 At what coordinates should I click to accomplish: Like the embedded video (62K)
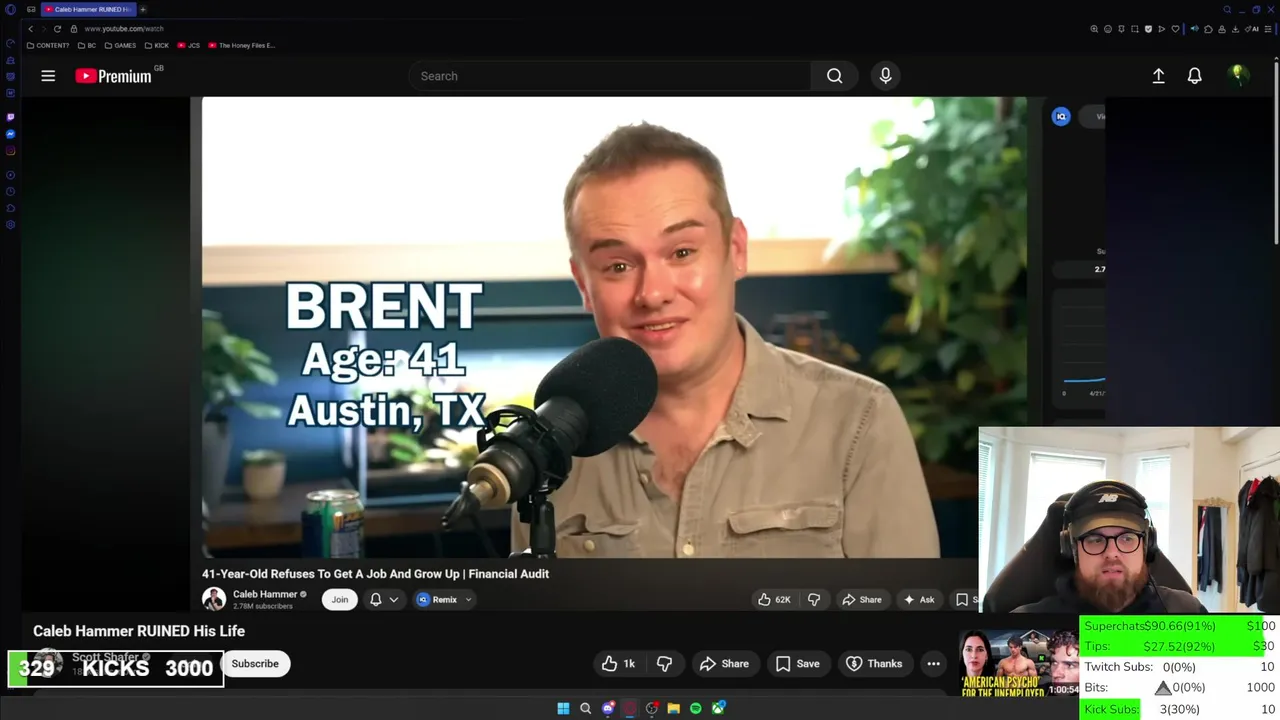(x=774, y=600)
